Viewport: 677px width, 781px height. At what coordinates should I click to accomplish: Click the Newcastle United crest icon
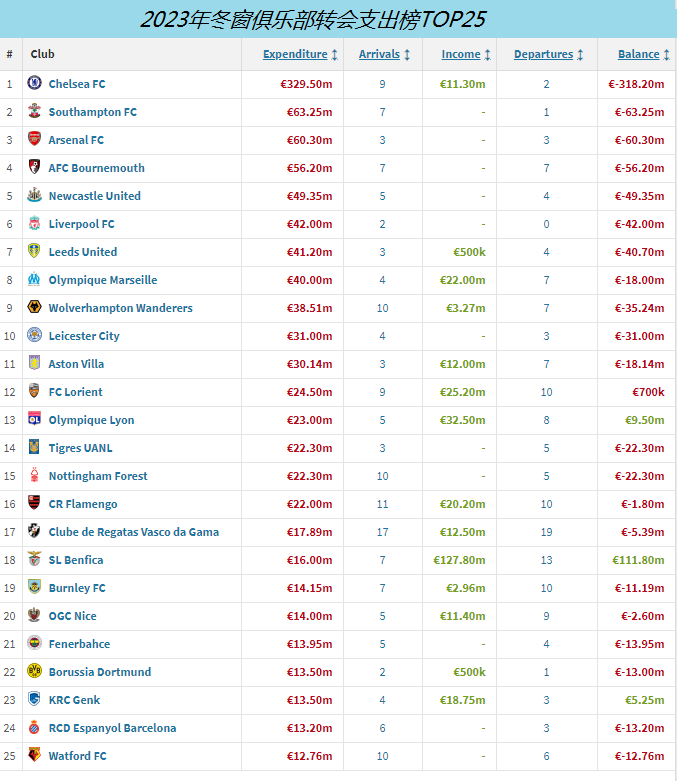(34, 196)
